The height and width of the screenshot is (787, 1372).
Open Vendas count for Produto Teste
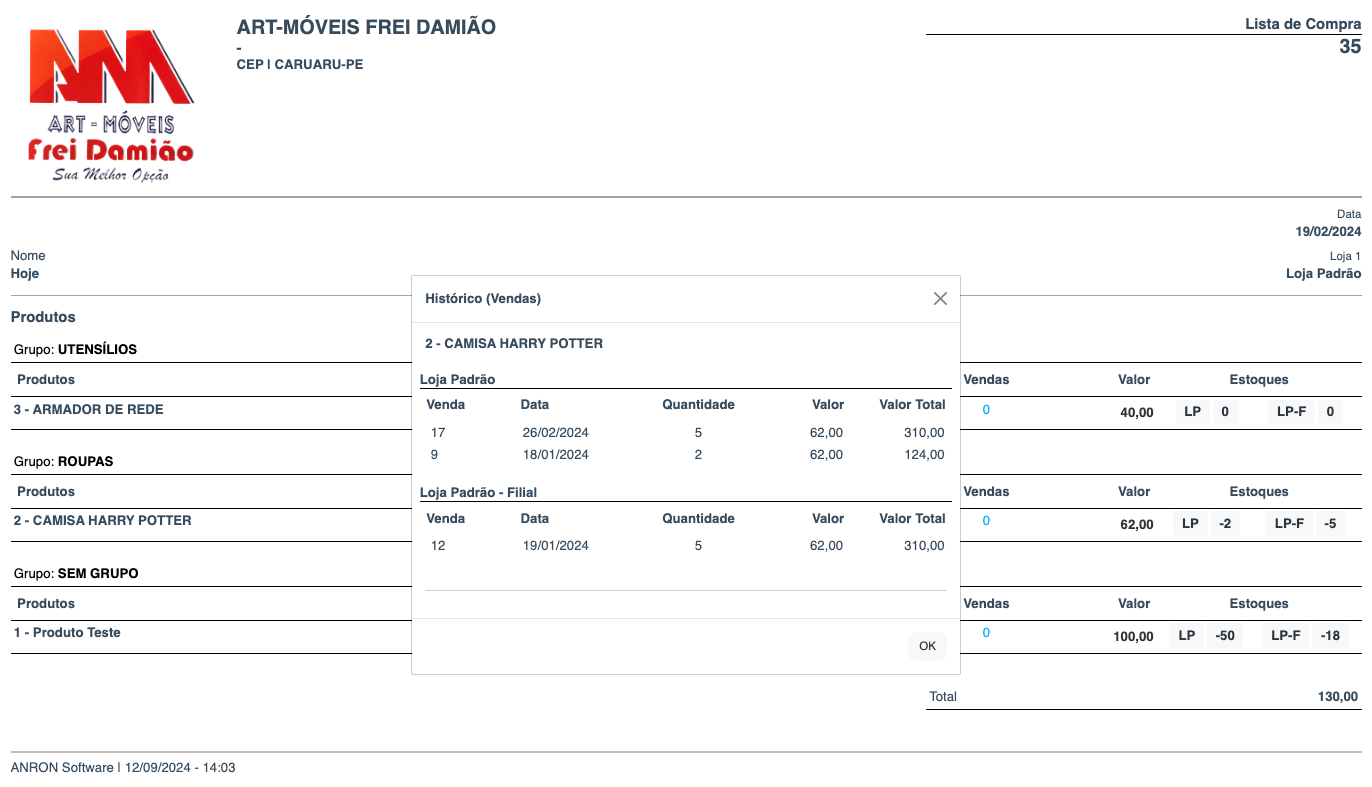coord(986,633)
